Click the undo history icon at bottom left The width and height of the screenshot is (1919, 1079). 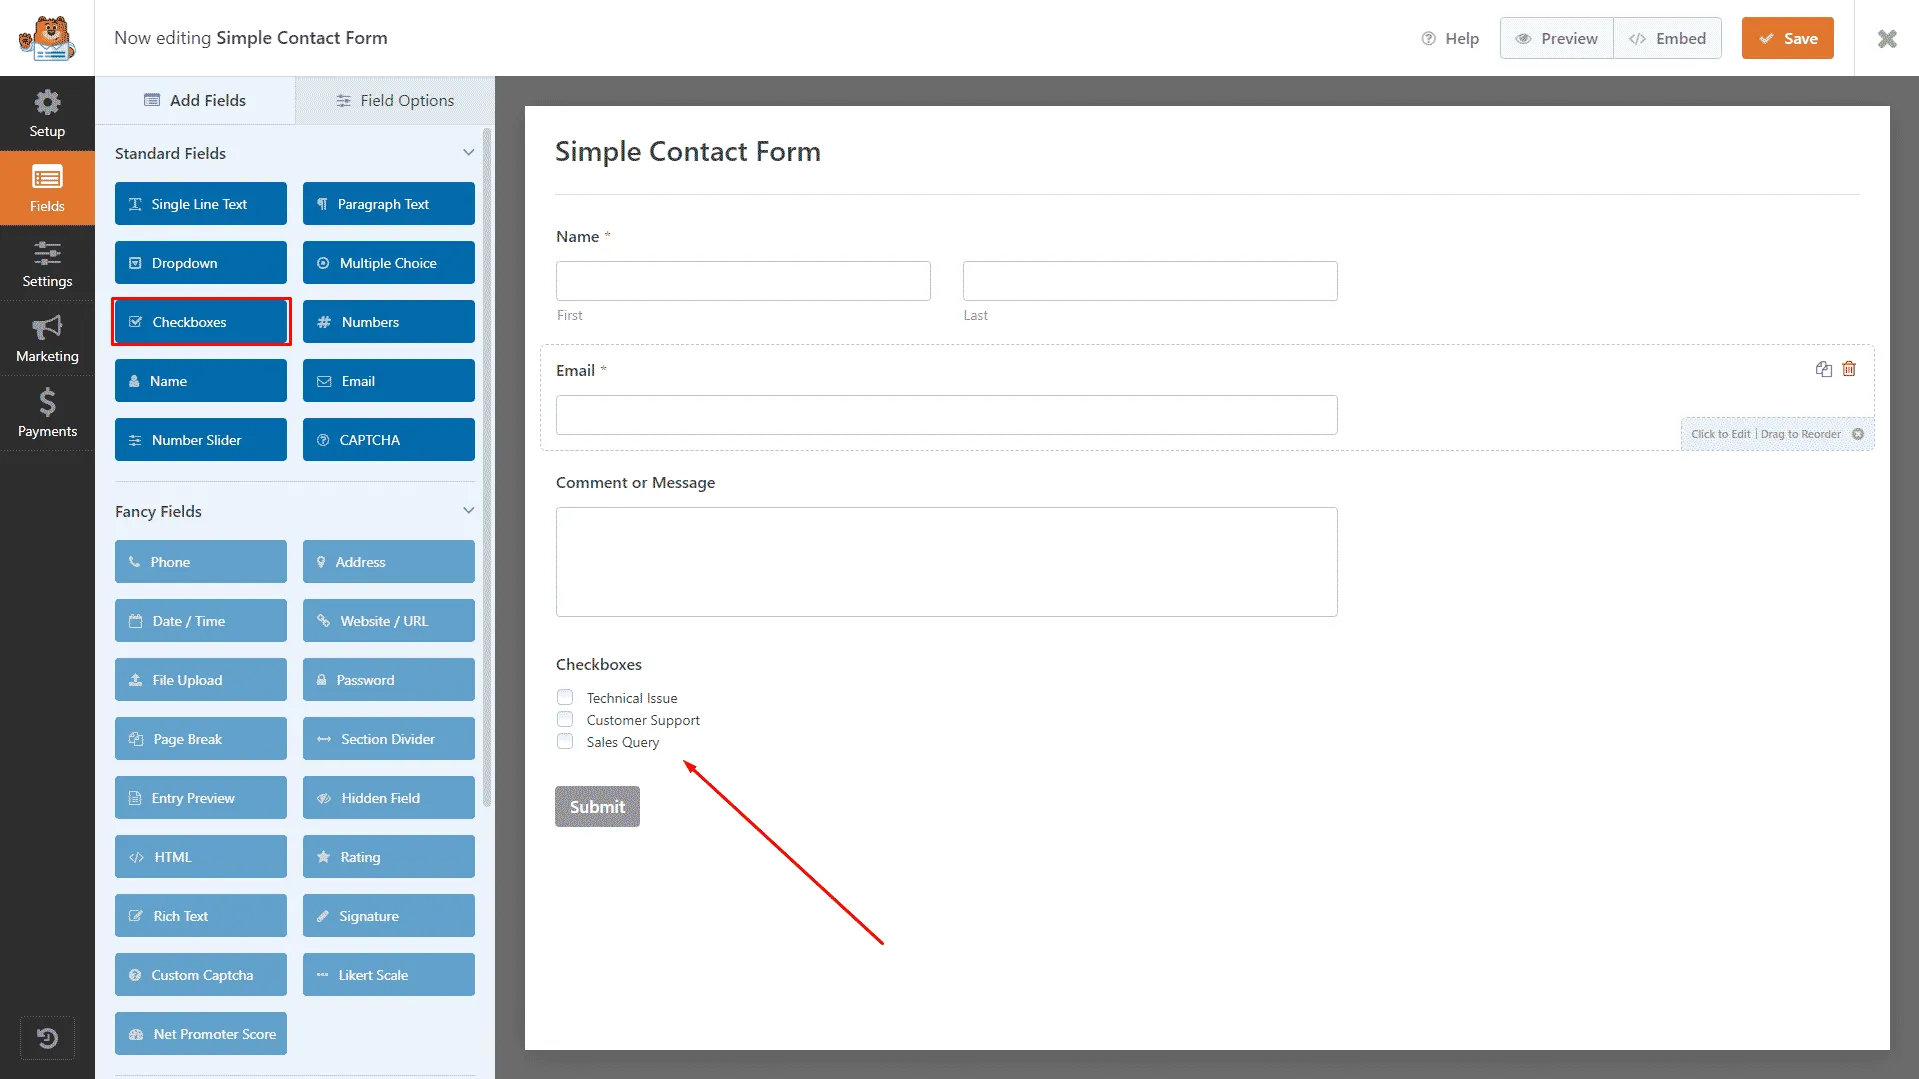pyautogui.click(x=47, y=1038)
